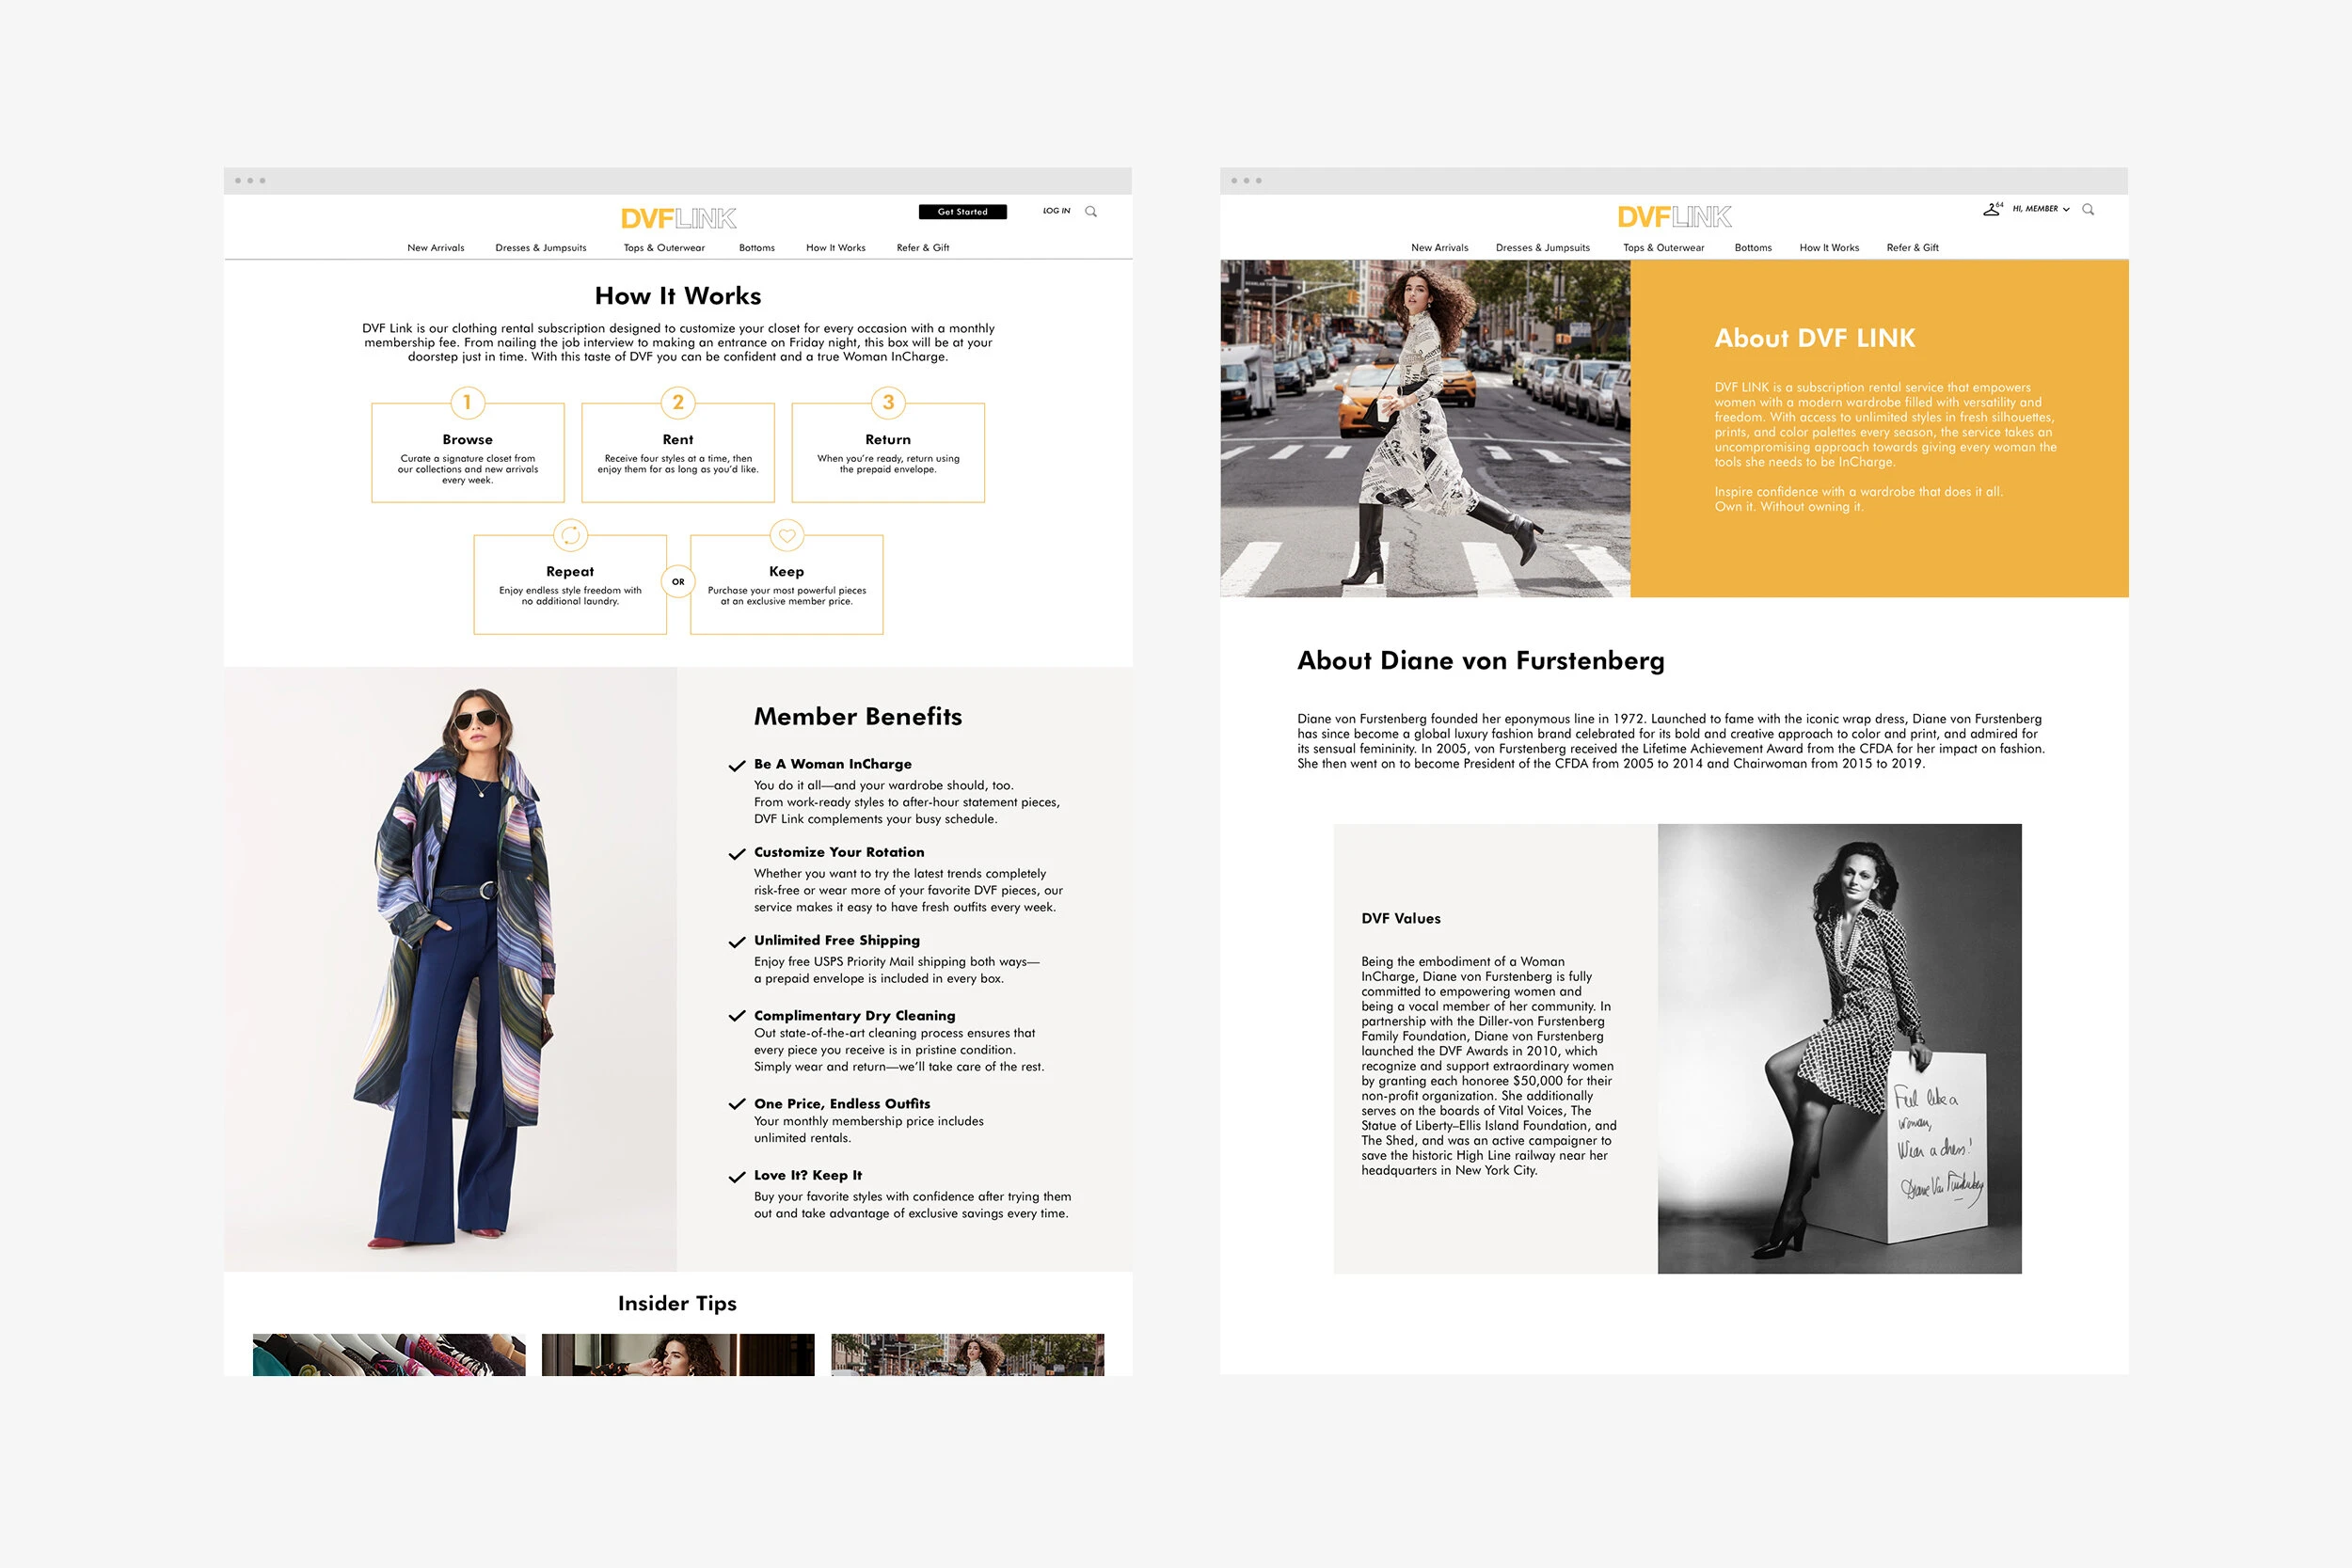Click the Rent step box

click(678, 453)
